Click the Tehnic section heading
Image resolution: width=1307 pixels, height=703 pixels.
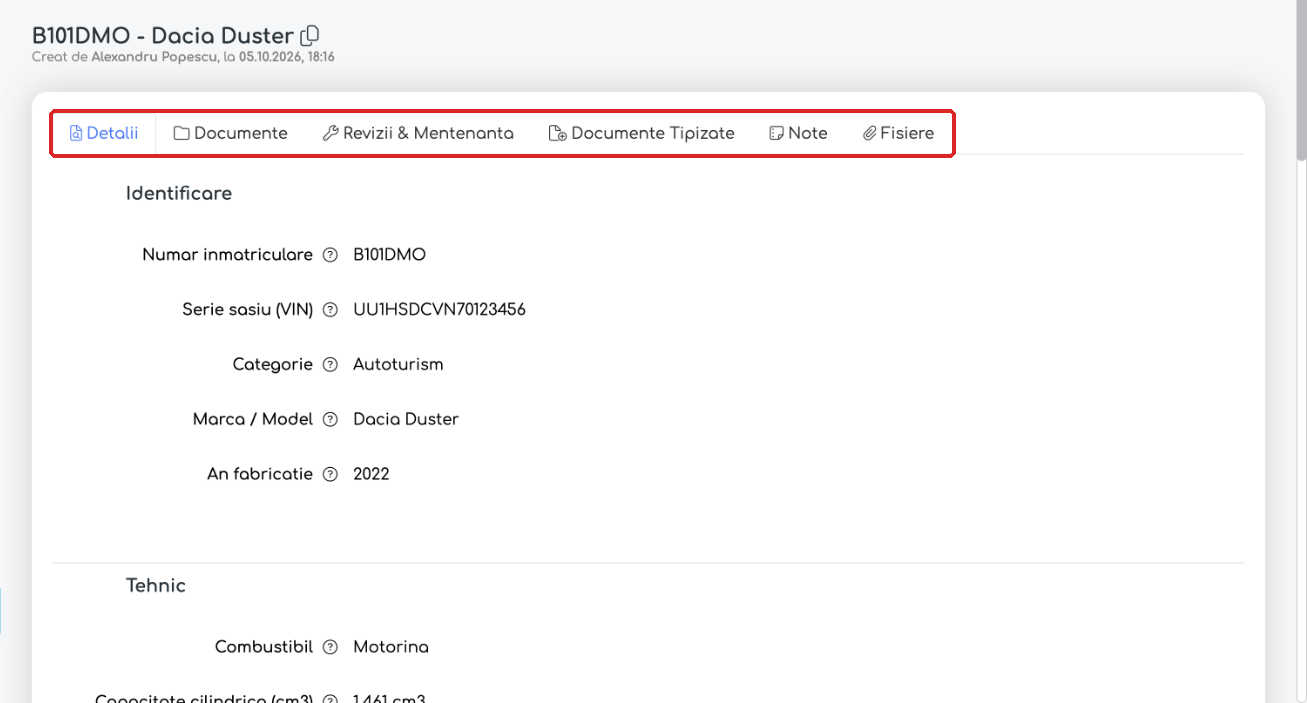[x=156, y=586]
